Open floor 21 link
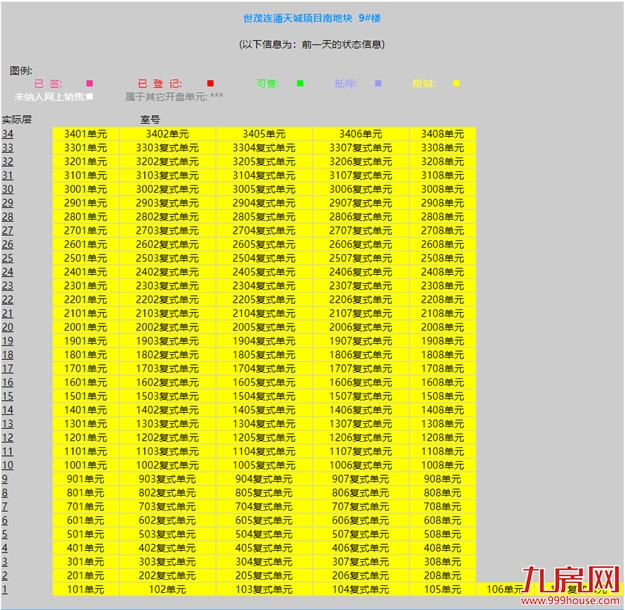This screenshot has width=625, height=610. click(8, 313)
